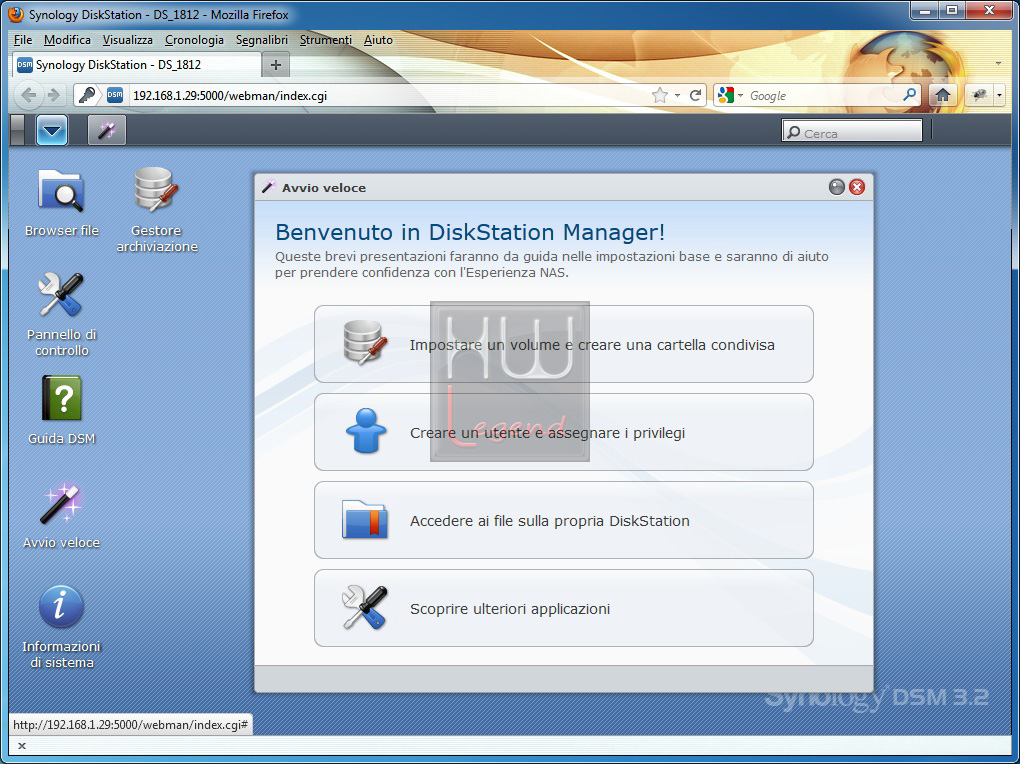
Task: Click the search magnifier icon
Action: 909,95
